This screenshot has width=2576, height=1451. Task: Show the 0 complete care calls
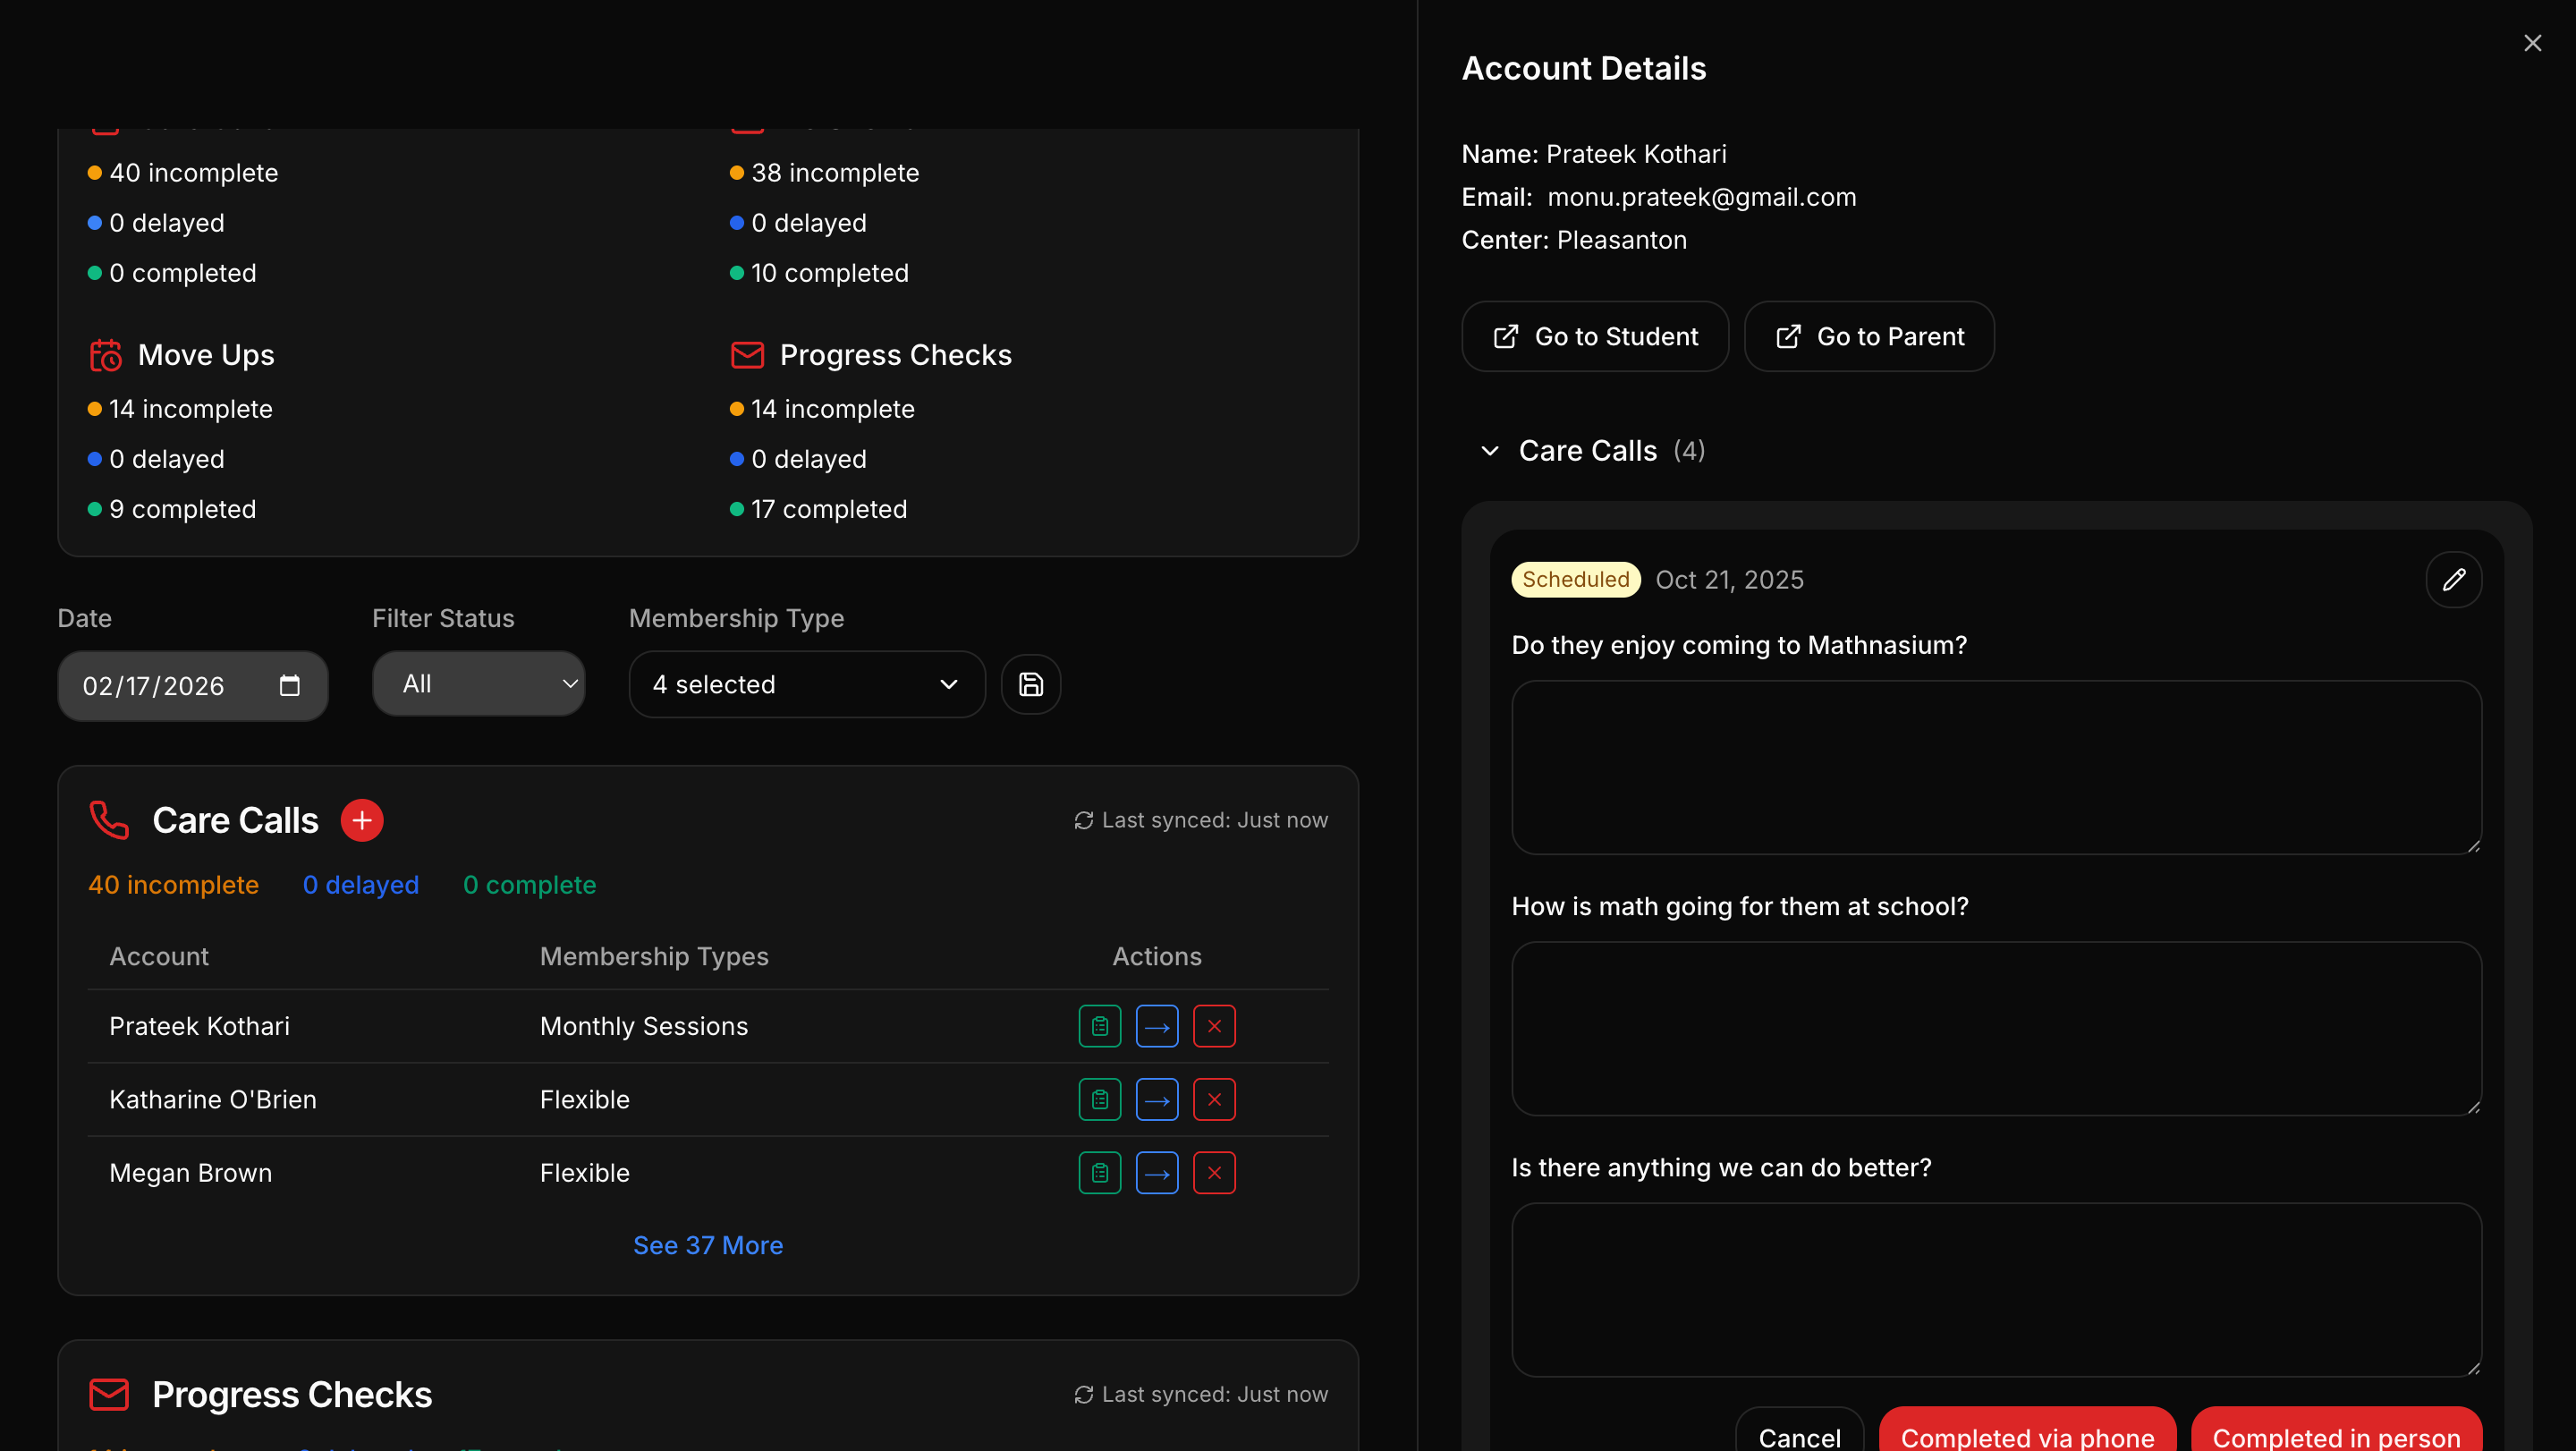coord(529,884)
